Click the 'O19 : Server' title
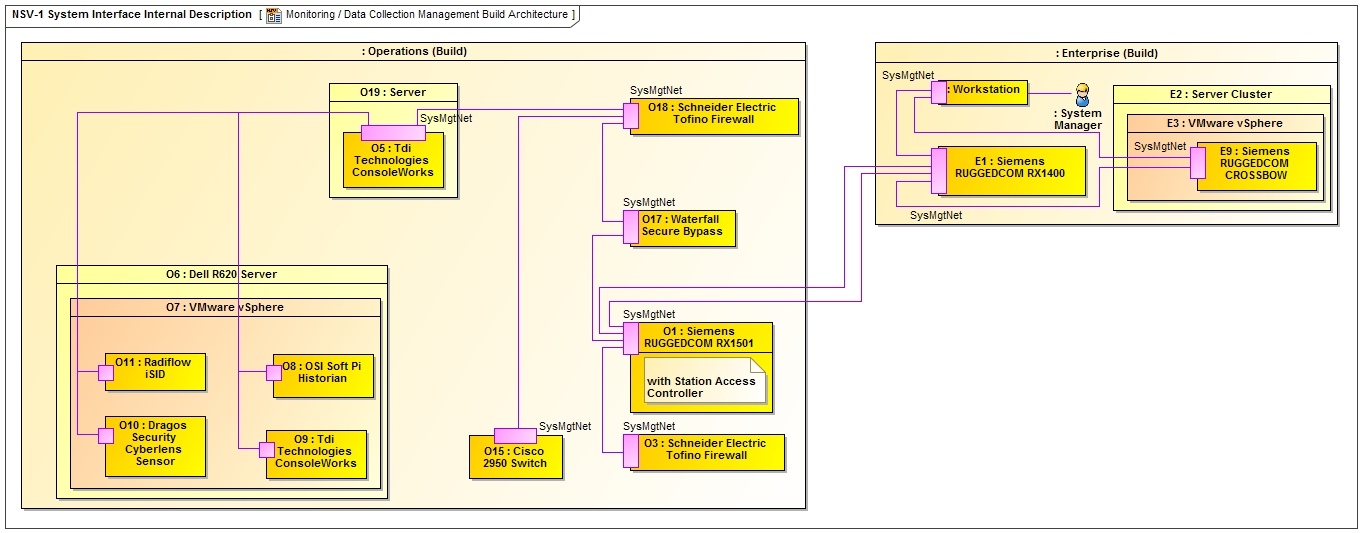Image resolution: width=1362 pixels, height=533 pixels. click(x=393, y=92)
